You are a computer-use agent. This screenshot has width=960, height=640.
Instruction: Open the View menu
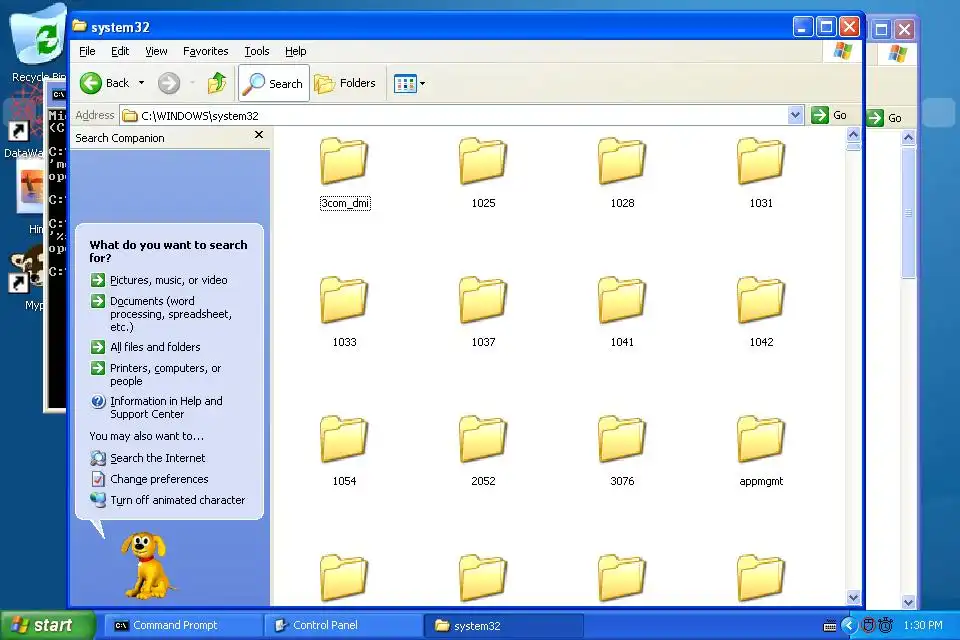pyautogui.click(x=156, y=51)
